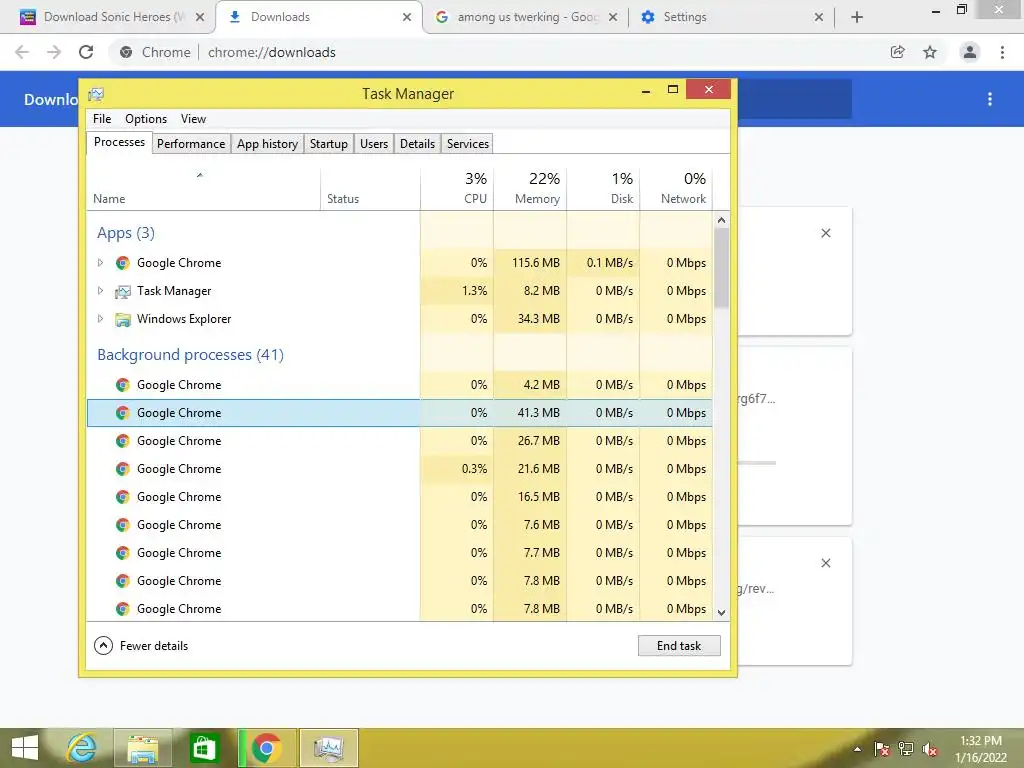This screenshot has height=768, width=1024.
Task: Click the scroll up arrow in process list
Action: pos(721,220)
